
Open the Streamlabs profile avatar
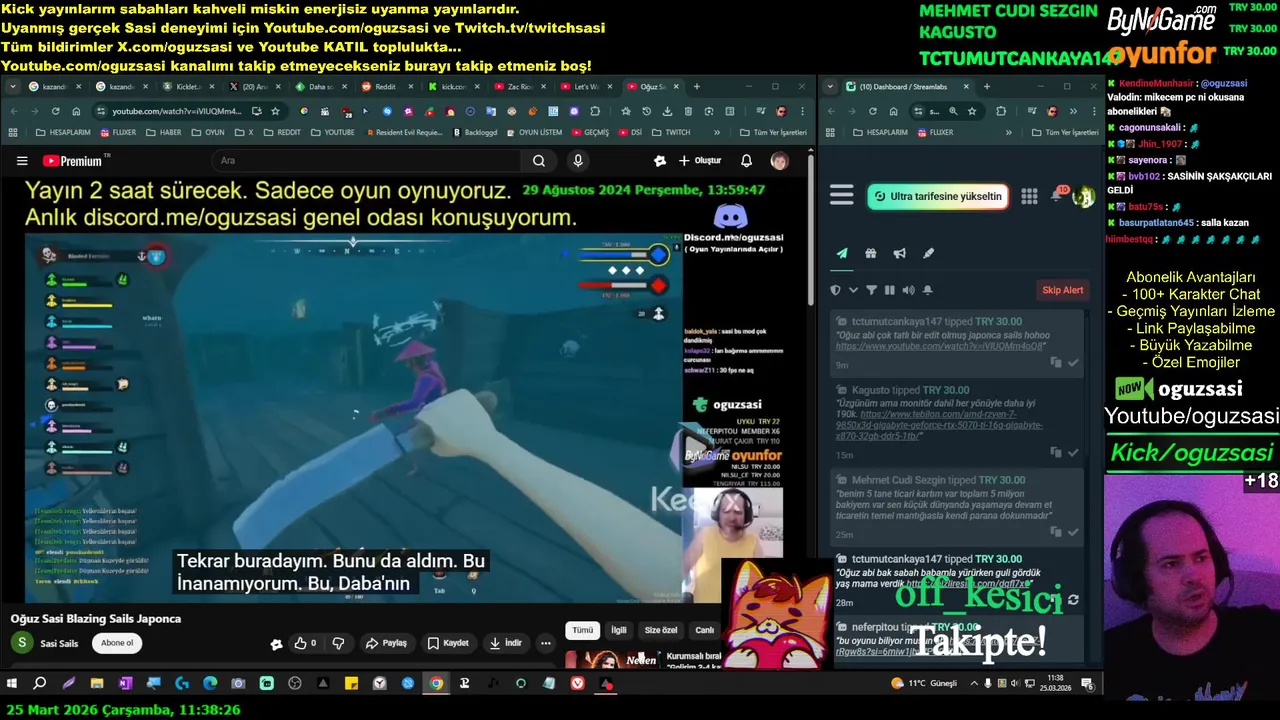[1083, 197]
